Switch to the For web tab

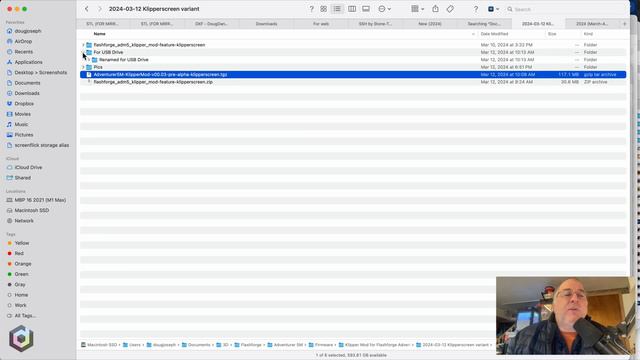(x=321, y=24)
